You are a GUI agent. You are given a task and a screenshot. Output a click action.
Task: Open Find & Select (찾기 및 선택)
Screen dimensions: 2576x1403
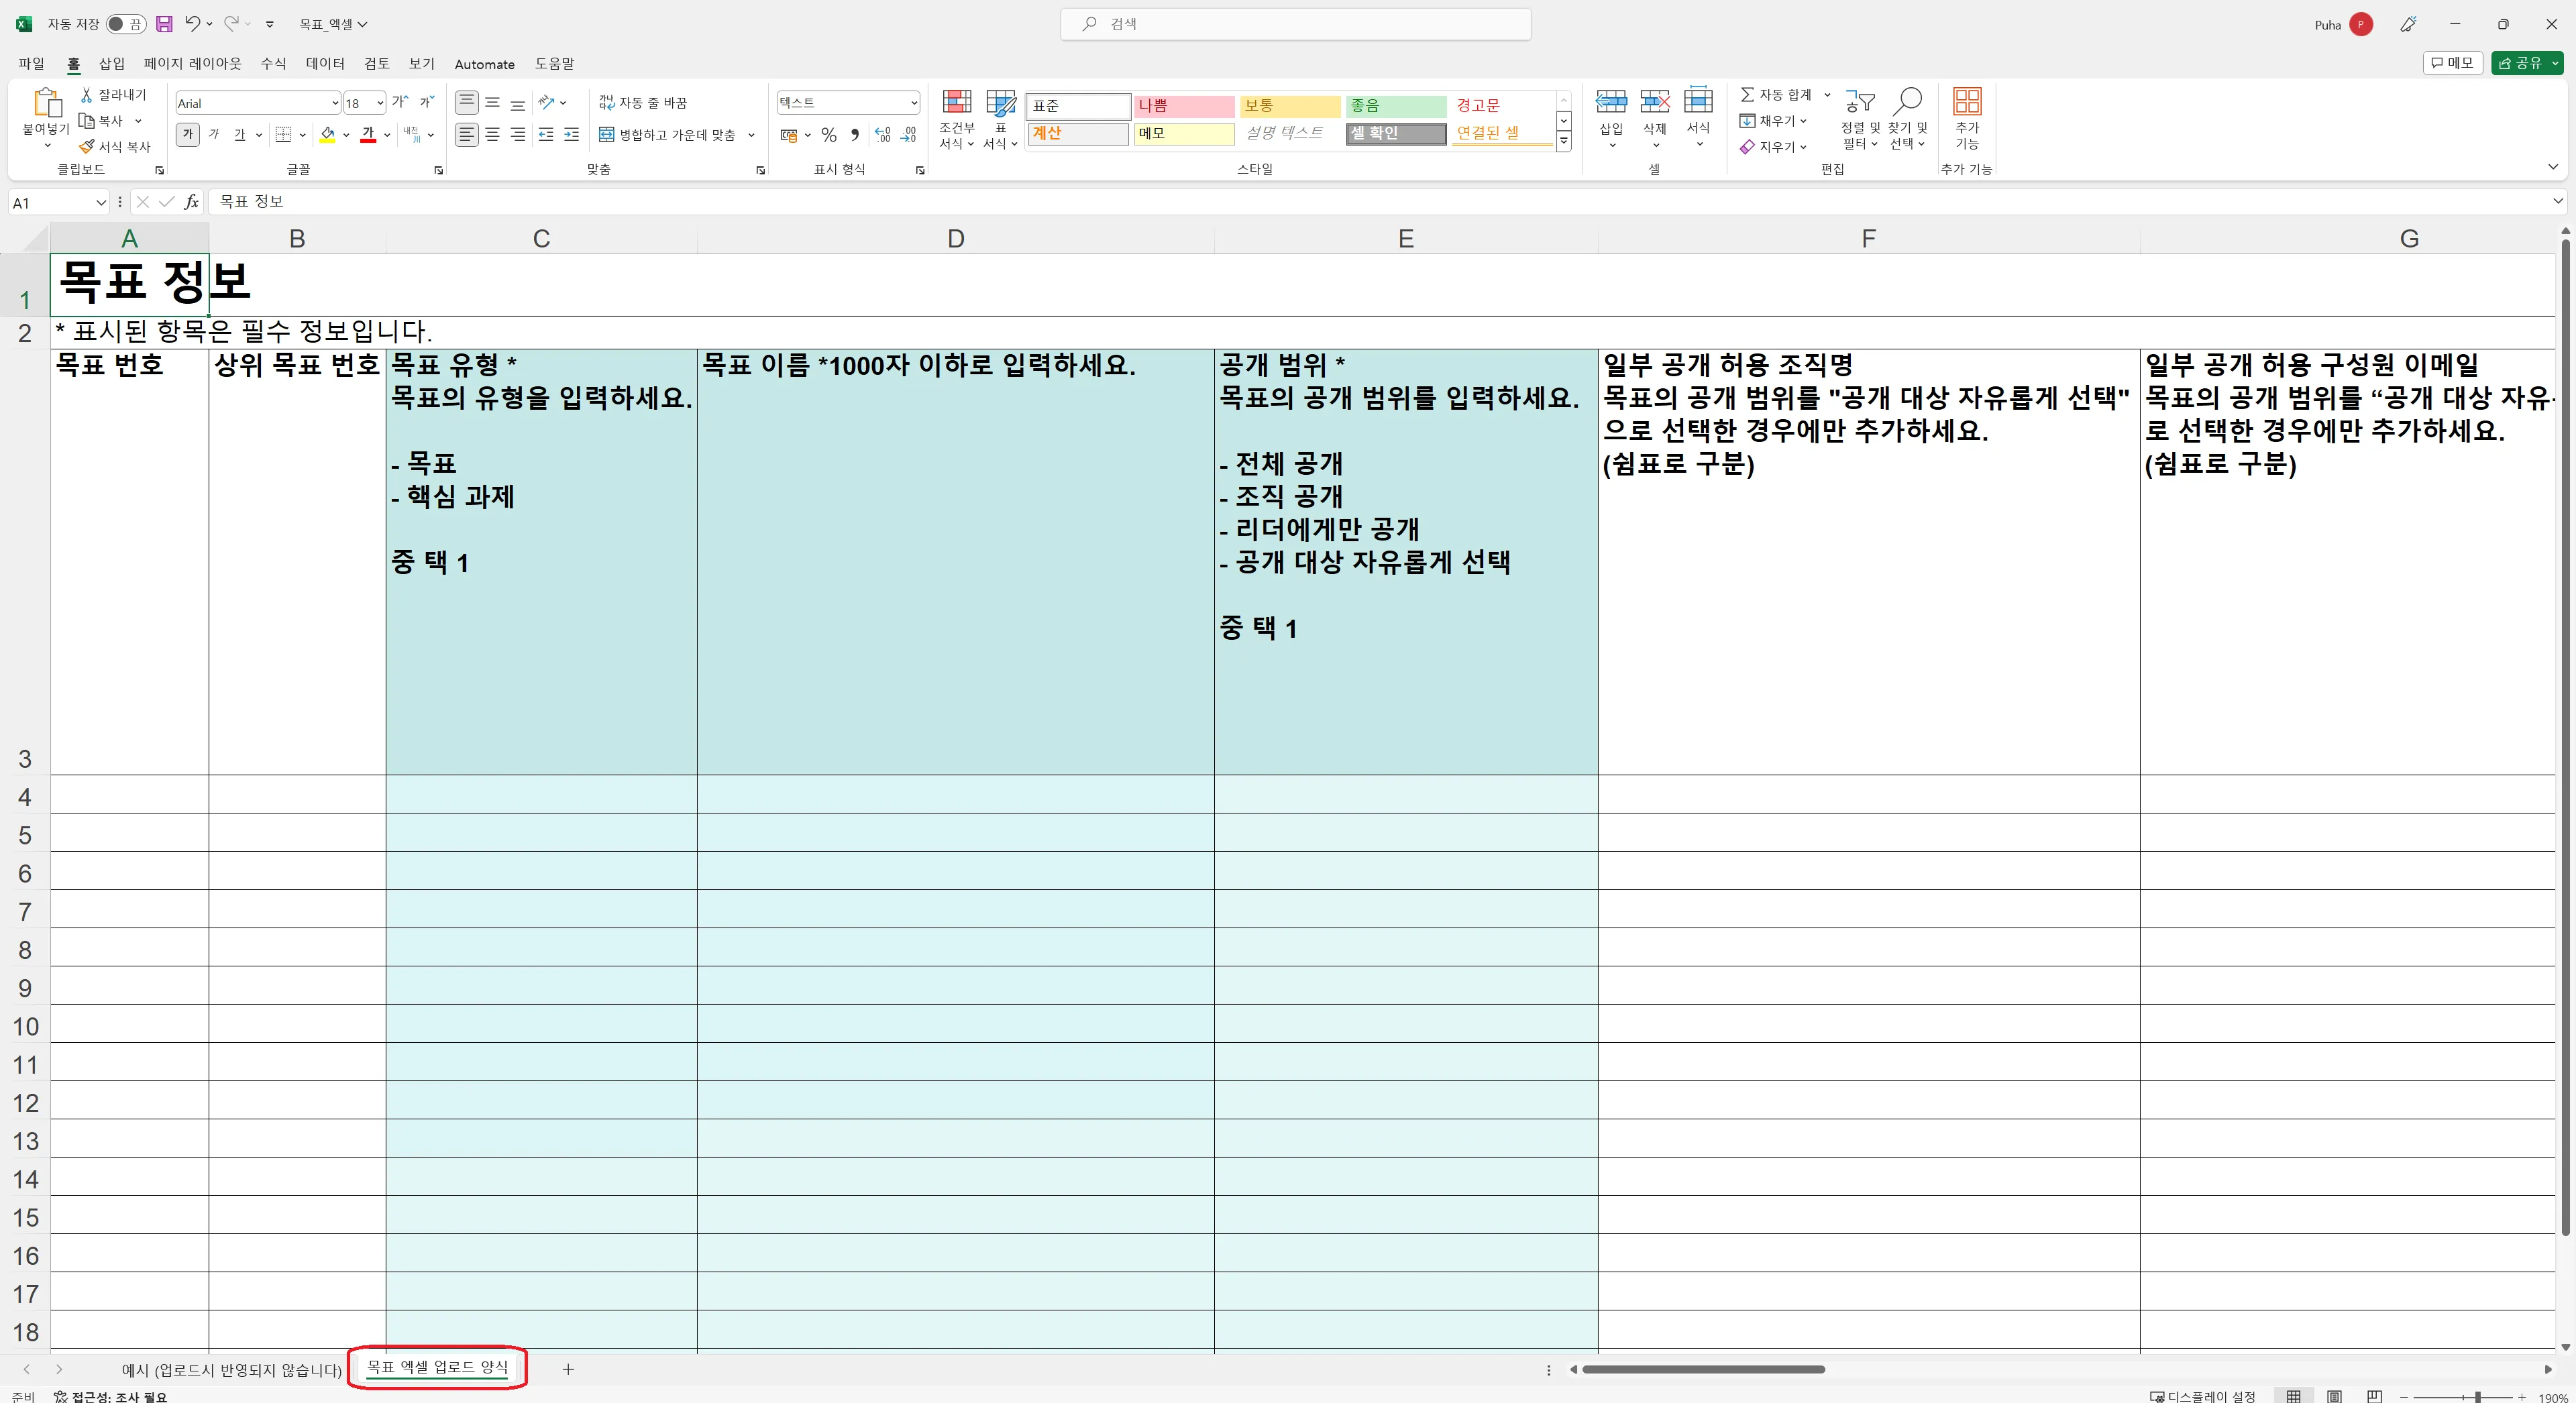(x=1907, y=119)
